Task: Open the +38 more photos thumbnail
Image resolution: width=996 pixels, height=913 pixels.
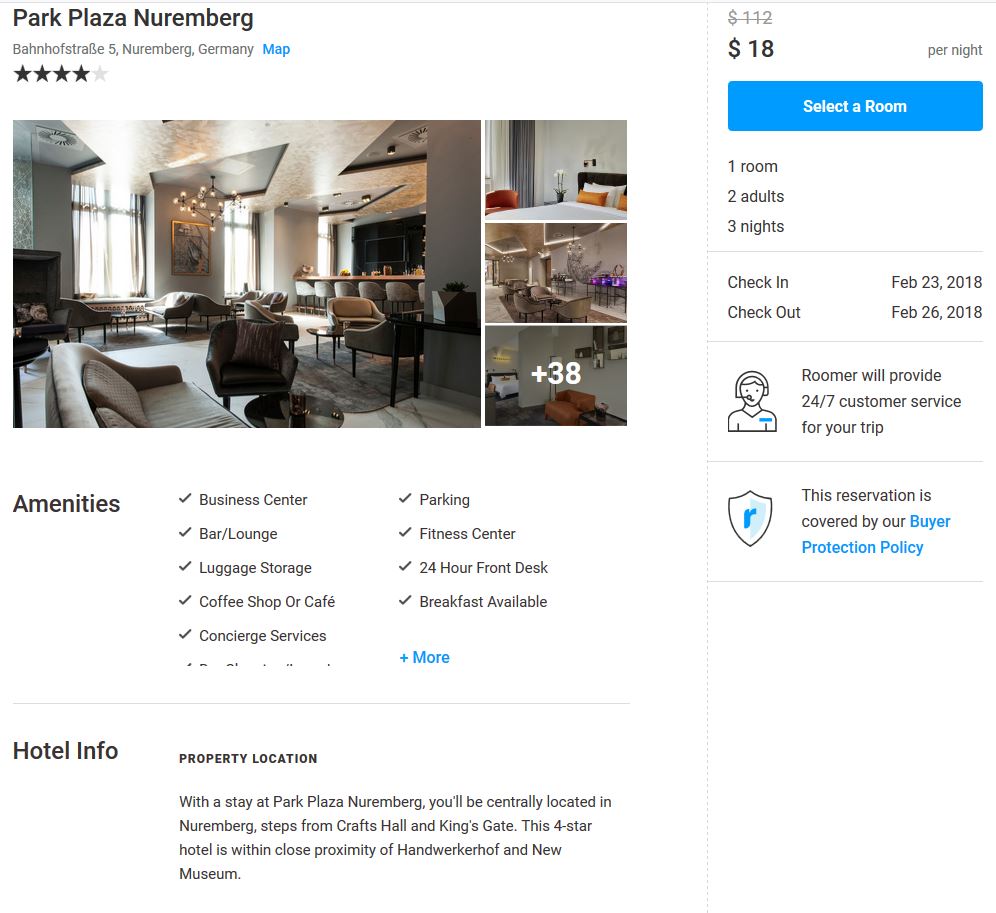Action: (x=556, y=375)
